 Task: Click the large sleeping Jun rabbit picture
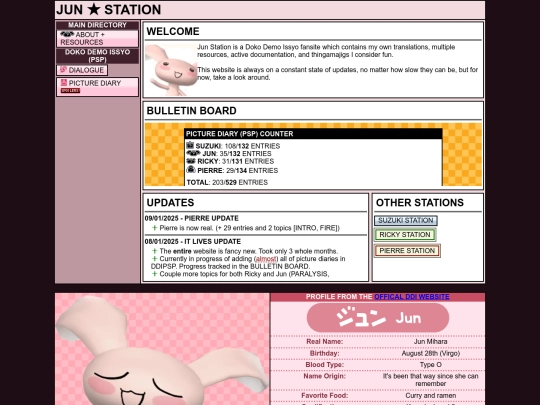[162, 349]
